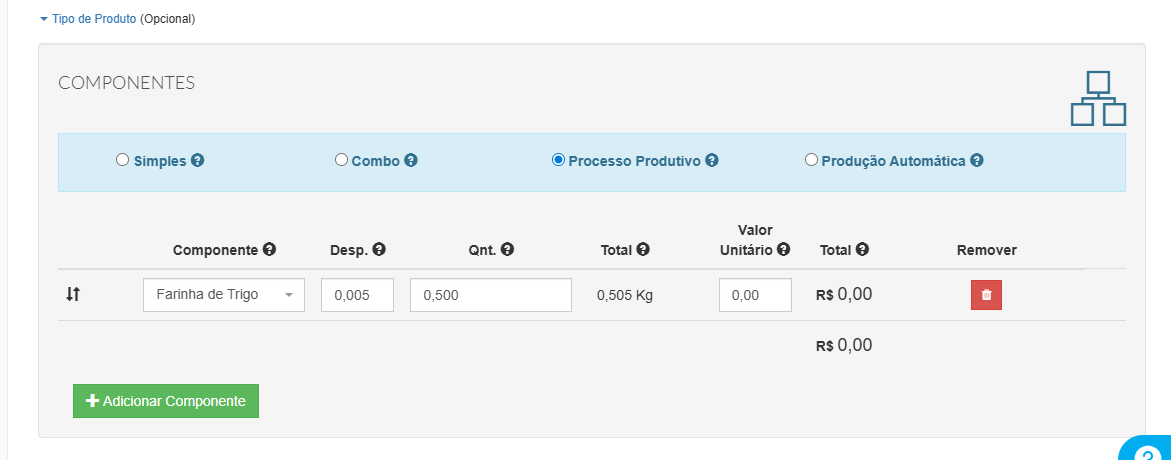The image size is (1171, 460).
Task: Choose the Produção Automática radio option
Action: click(811, 160)
